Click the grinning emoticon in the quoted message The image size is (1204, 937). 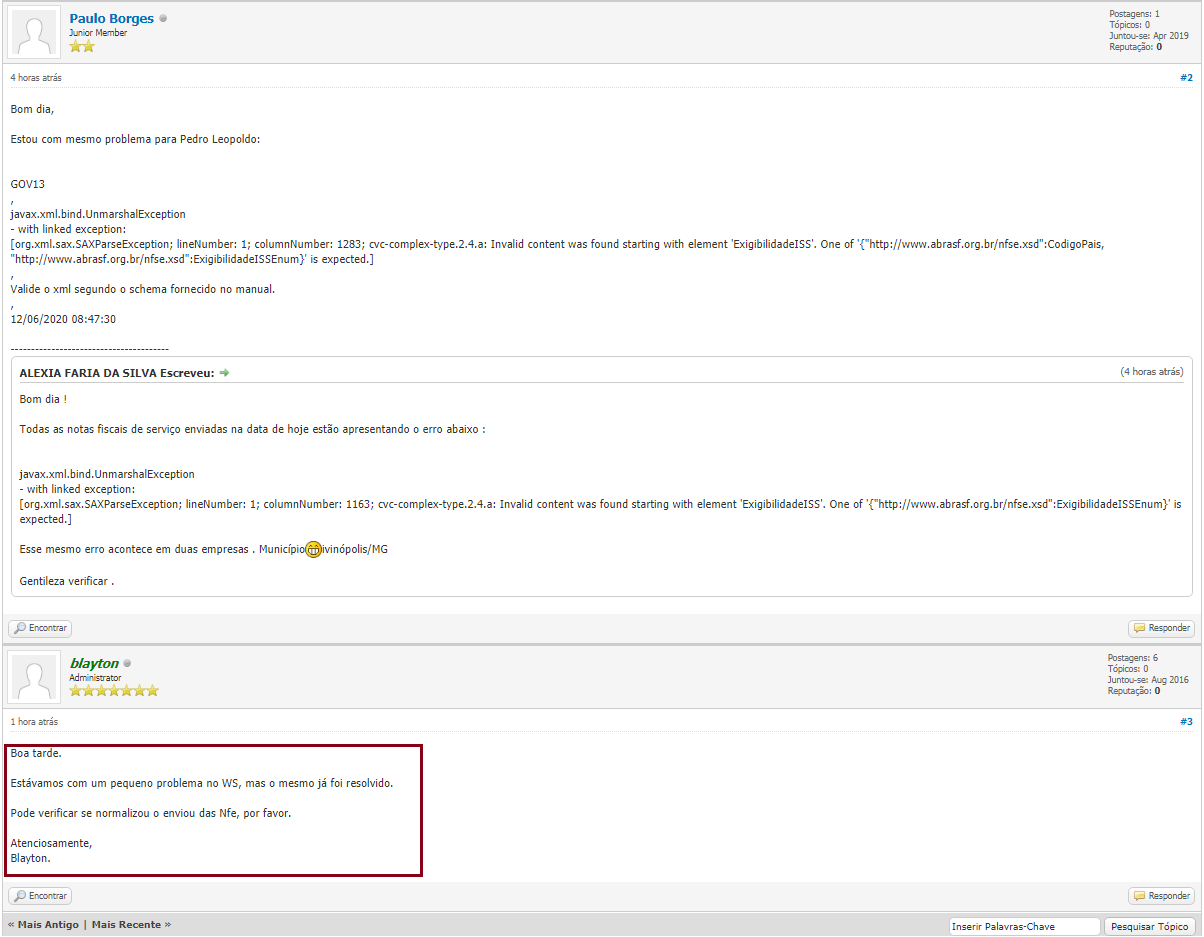click(x=314, y=549)
